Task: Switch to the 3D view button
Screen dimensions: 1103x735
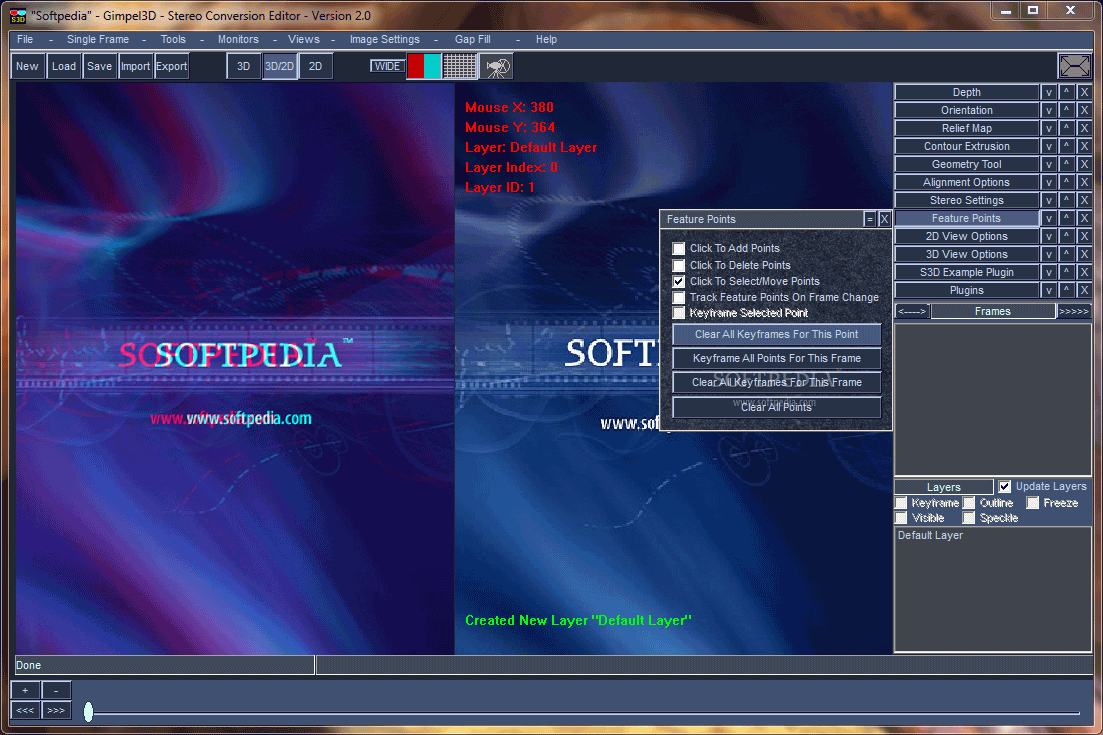Action: (x=243, y=66)
